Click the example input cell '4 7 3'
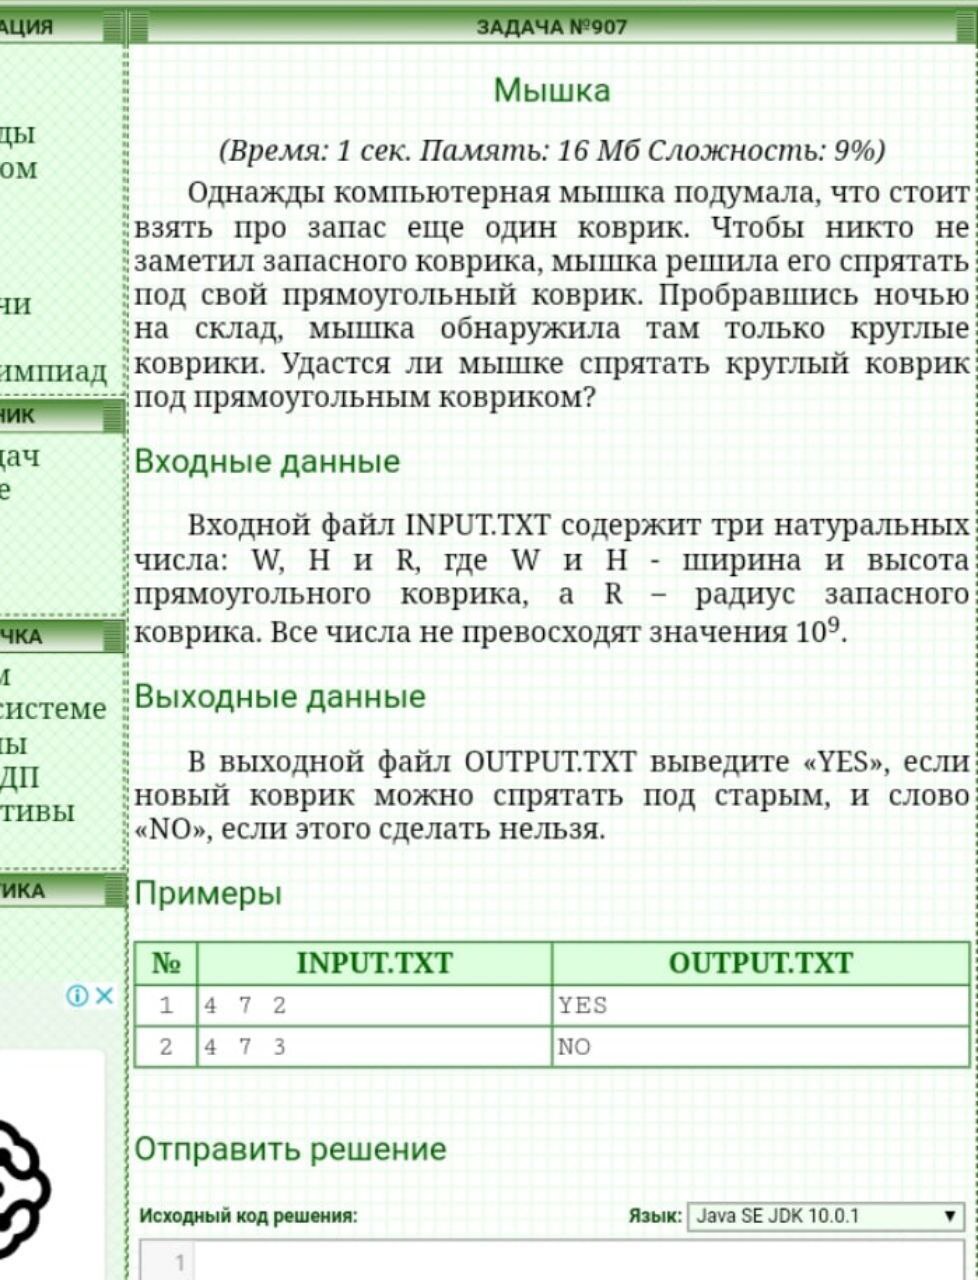 click(374, 1047)
